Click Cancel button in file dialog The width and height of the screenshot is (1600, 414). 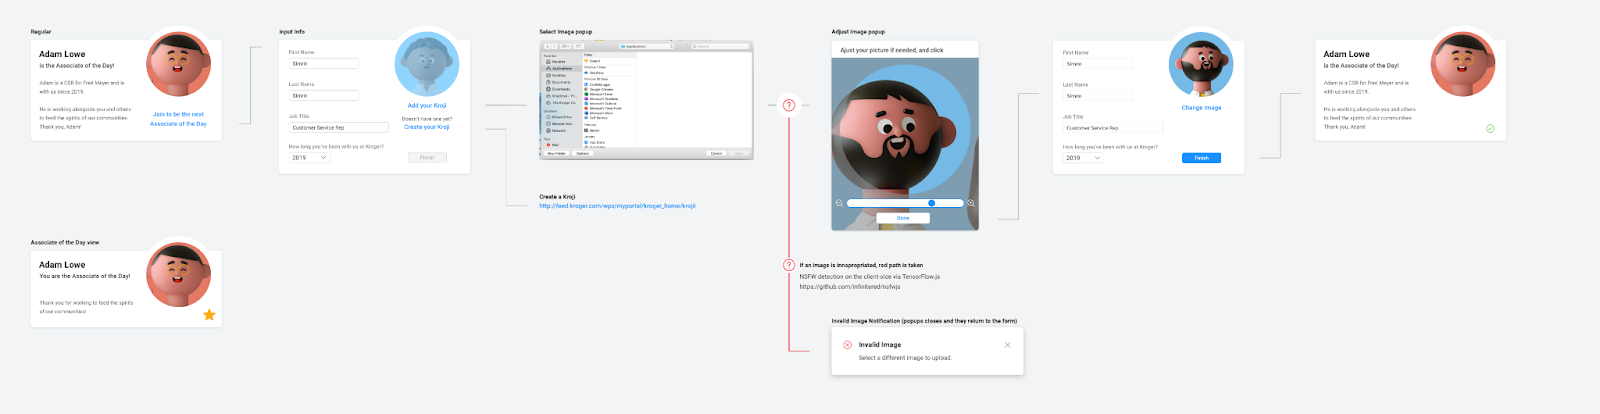716,153
